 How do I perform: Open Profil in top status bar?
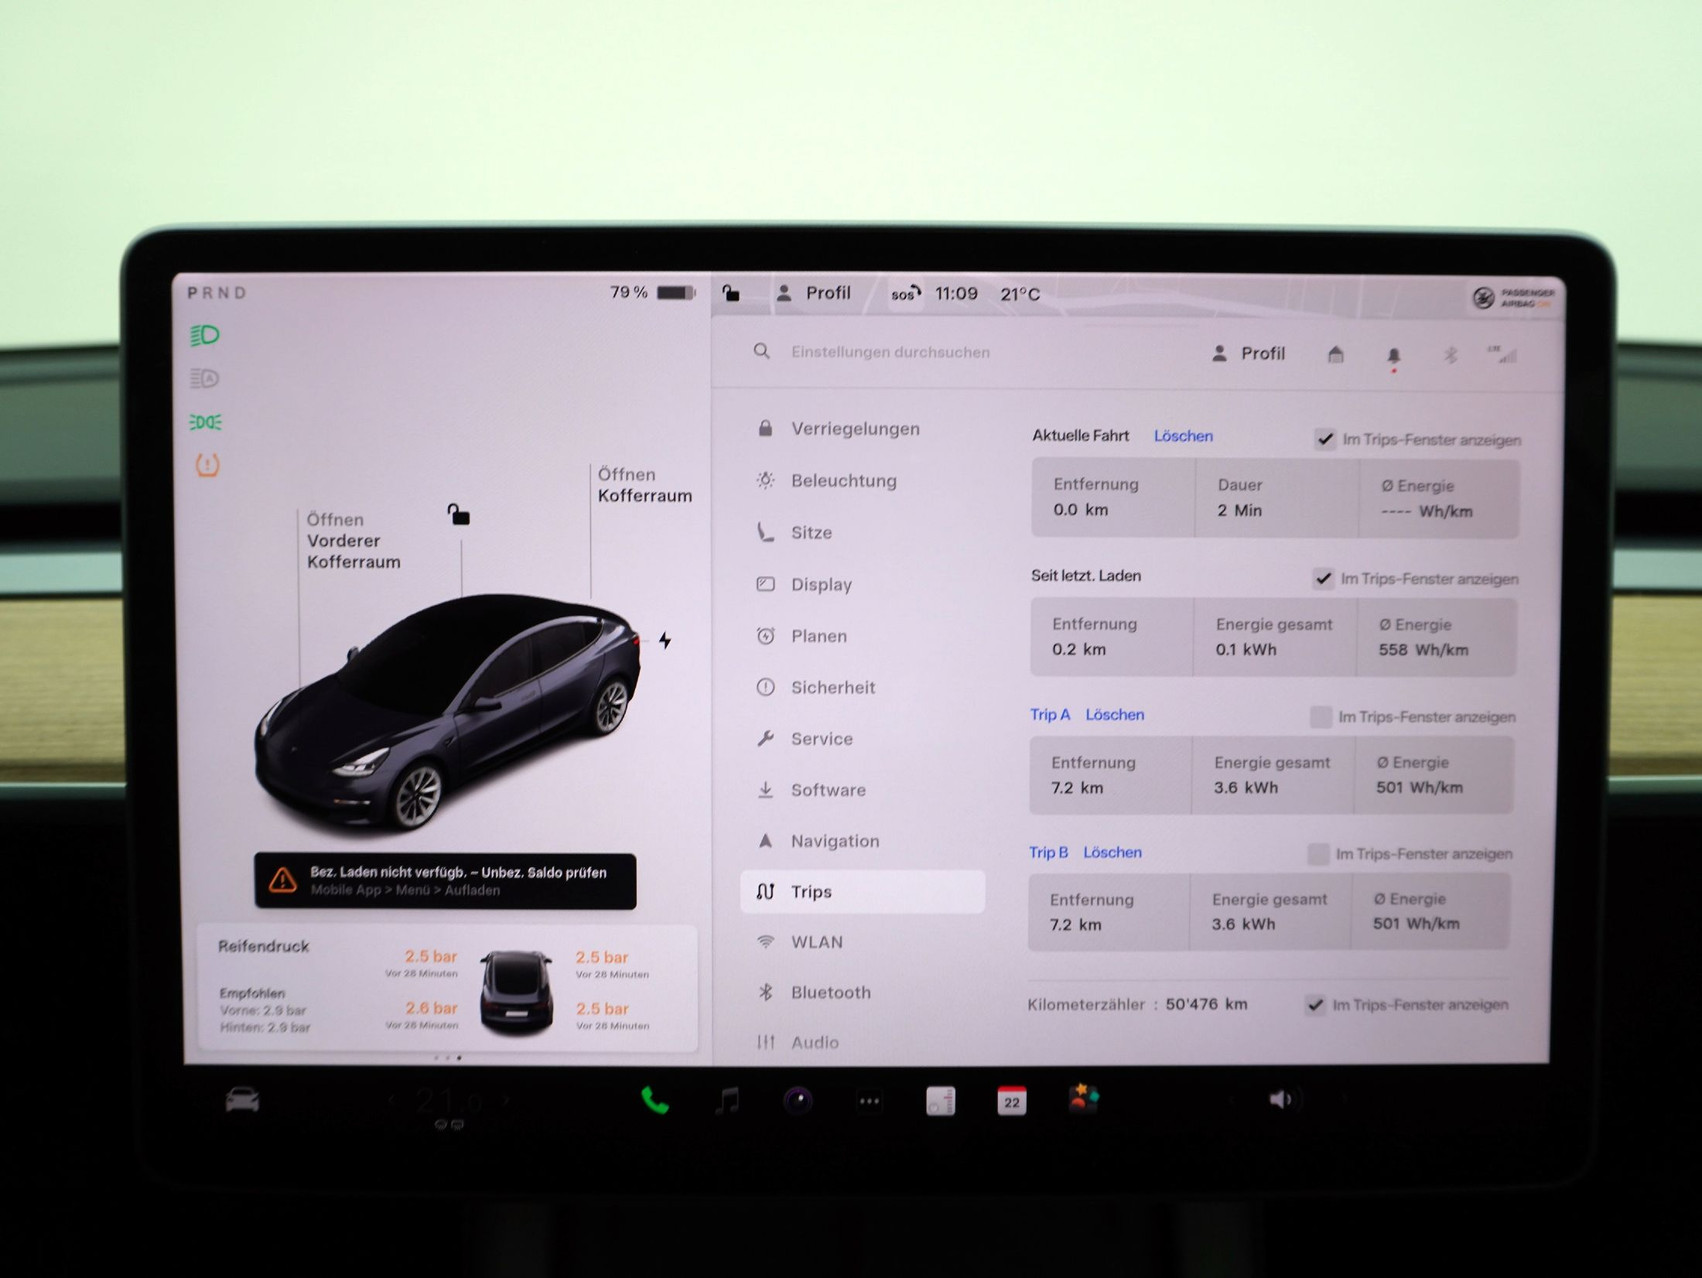click(x=814, y=293)
